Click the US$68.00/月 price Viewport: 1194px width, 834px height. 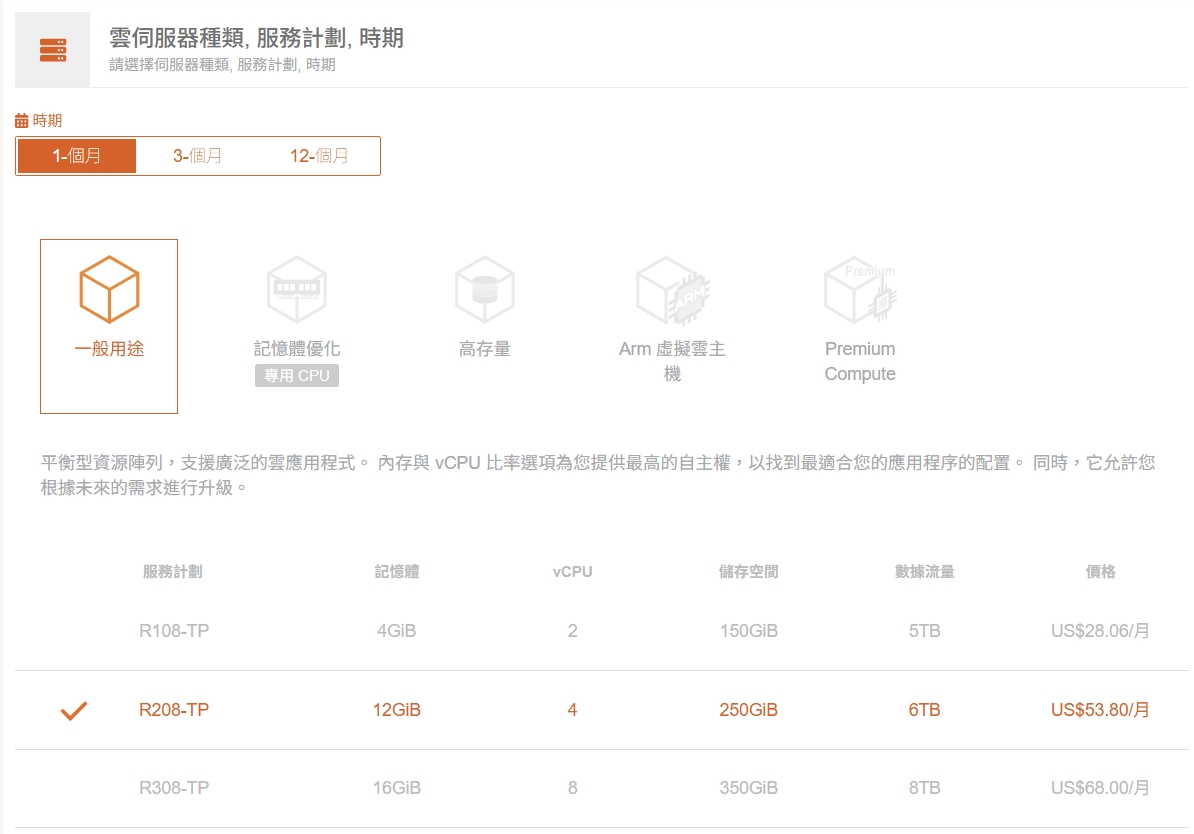click(x=1100, y=788)
